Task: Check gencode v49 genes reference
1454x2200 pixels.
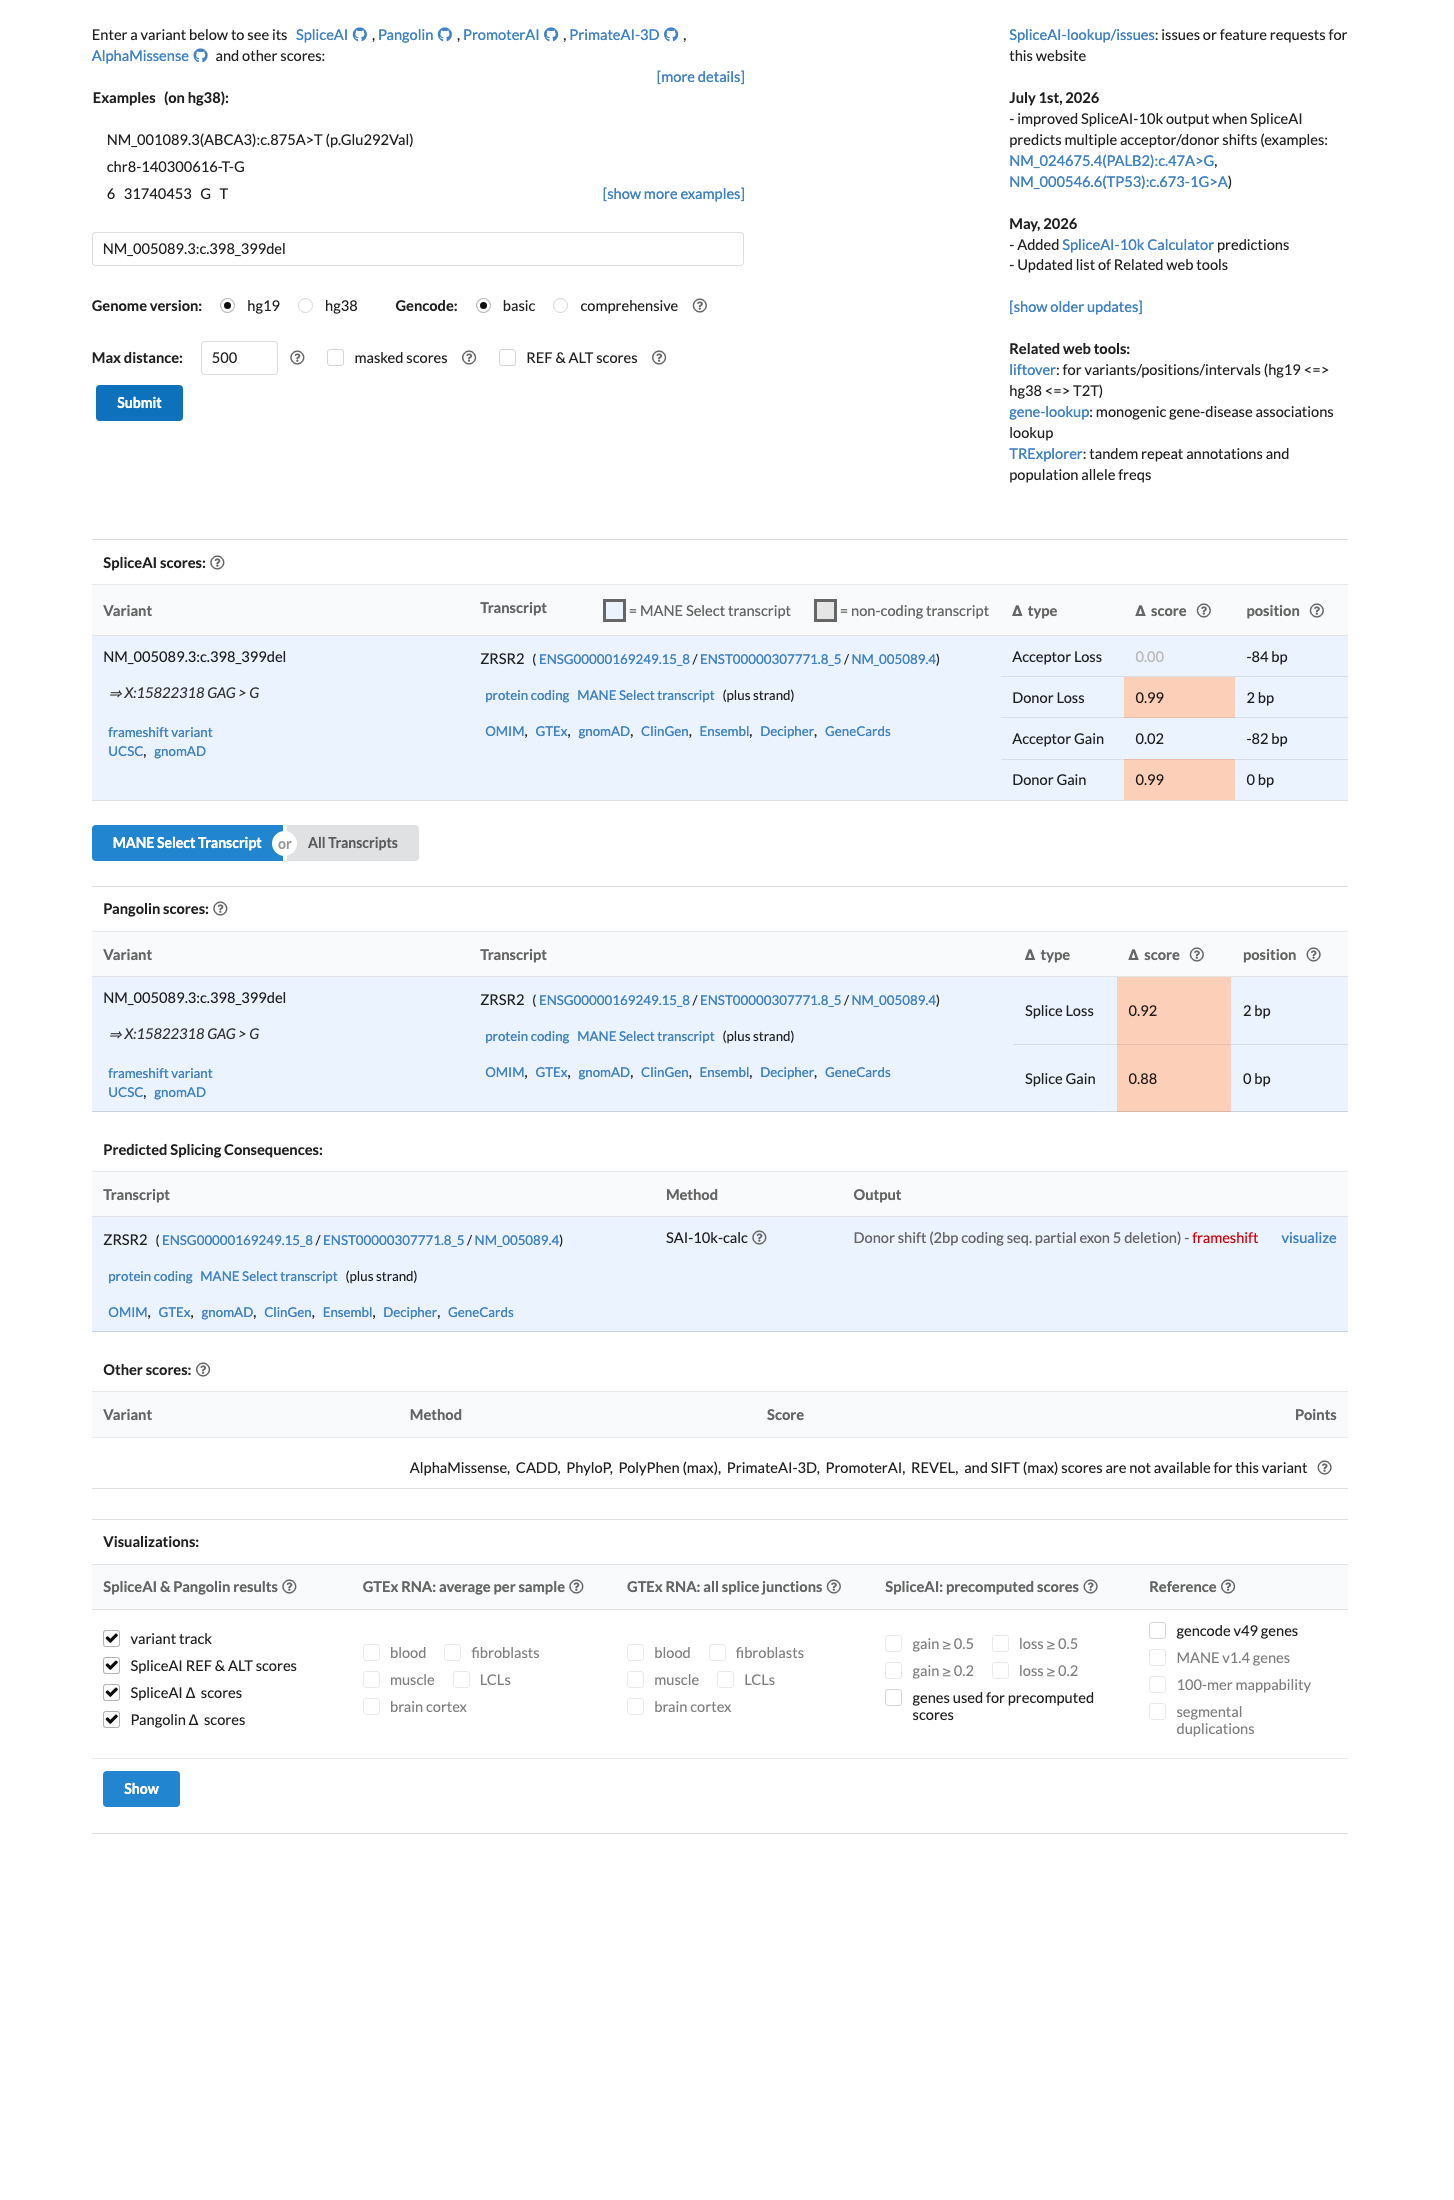Action: (x=1158, y=1630)
